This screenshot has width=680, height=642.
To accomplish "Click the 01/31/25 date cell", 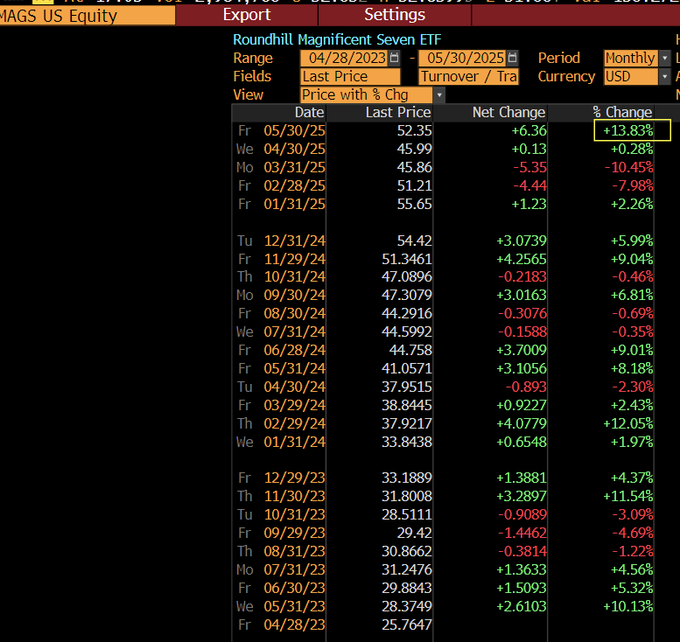I will (294, 204).
